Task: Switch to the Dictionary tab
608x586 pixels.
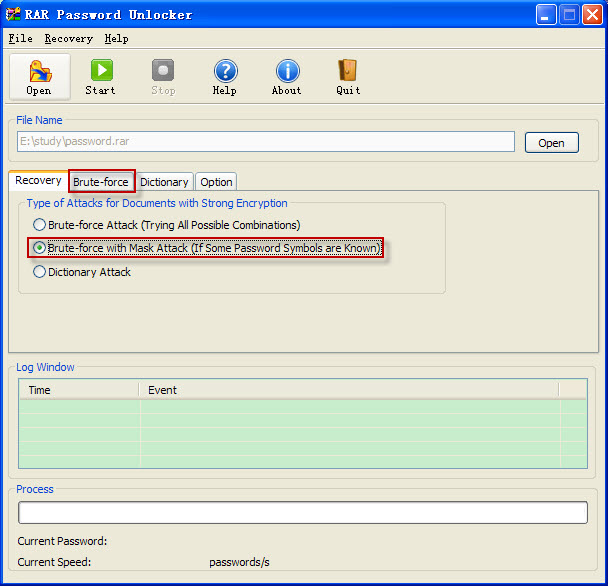Action: [x=164, y=182]
